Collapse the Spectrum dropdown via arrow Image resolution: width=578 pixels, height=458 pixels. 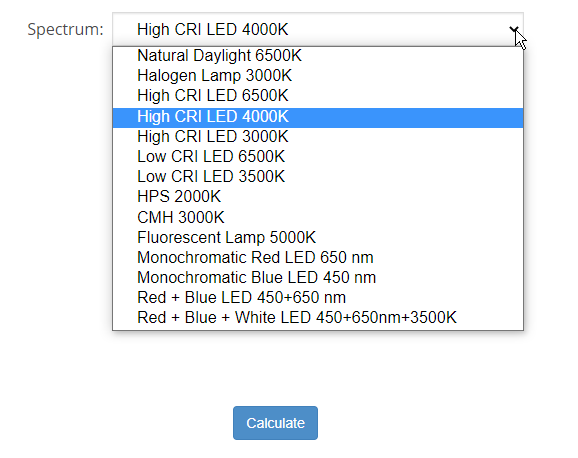[514, 29]
